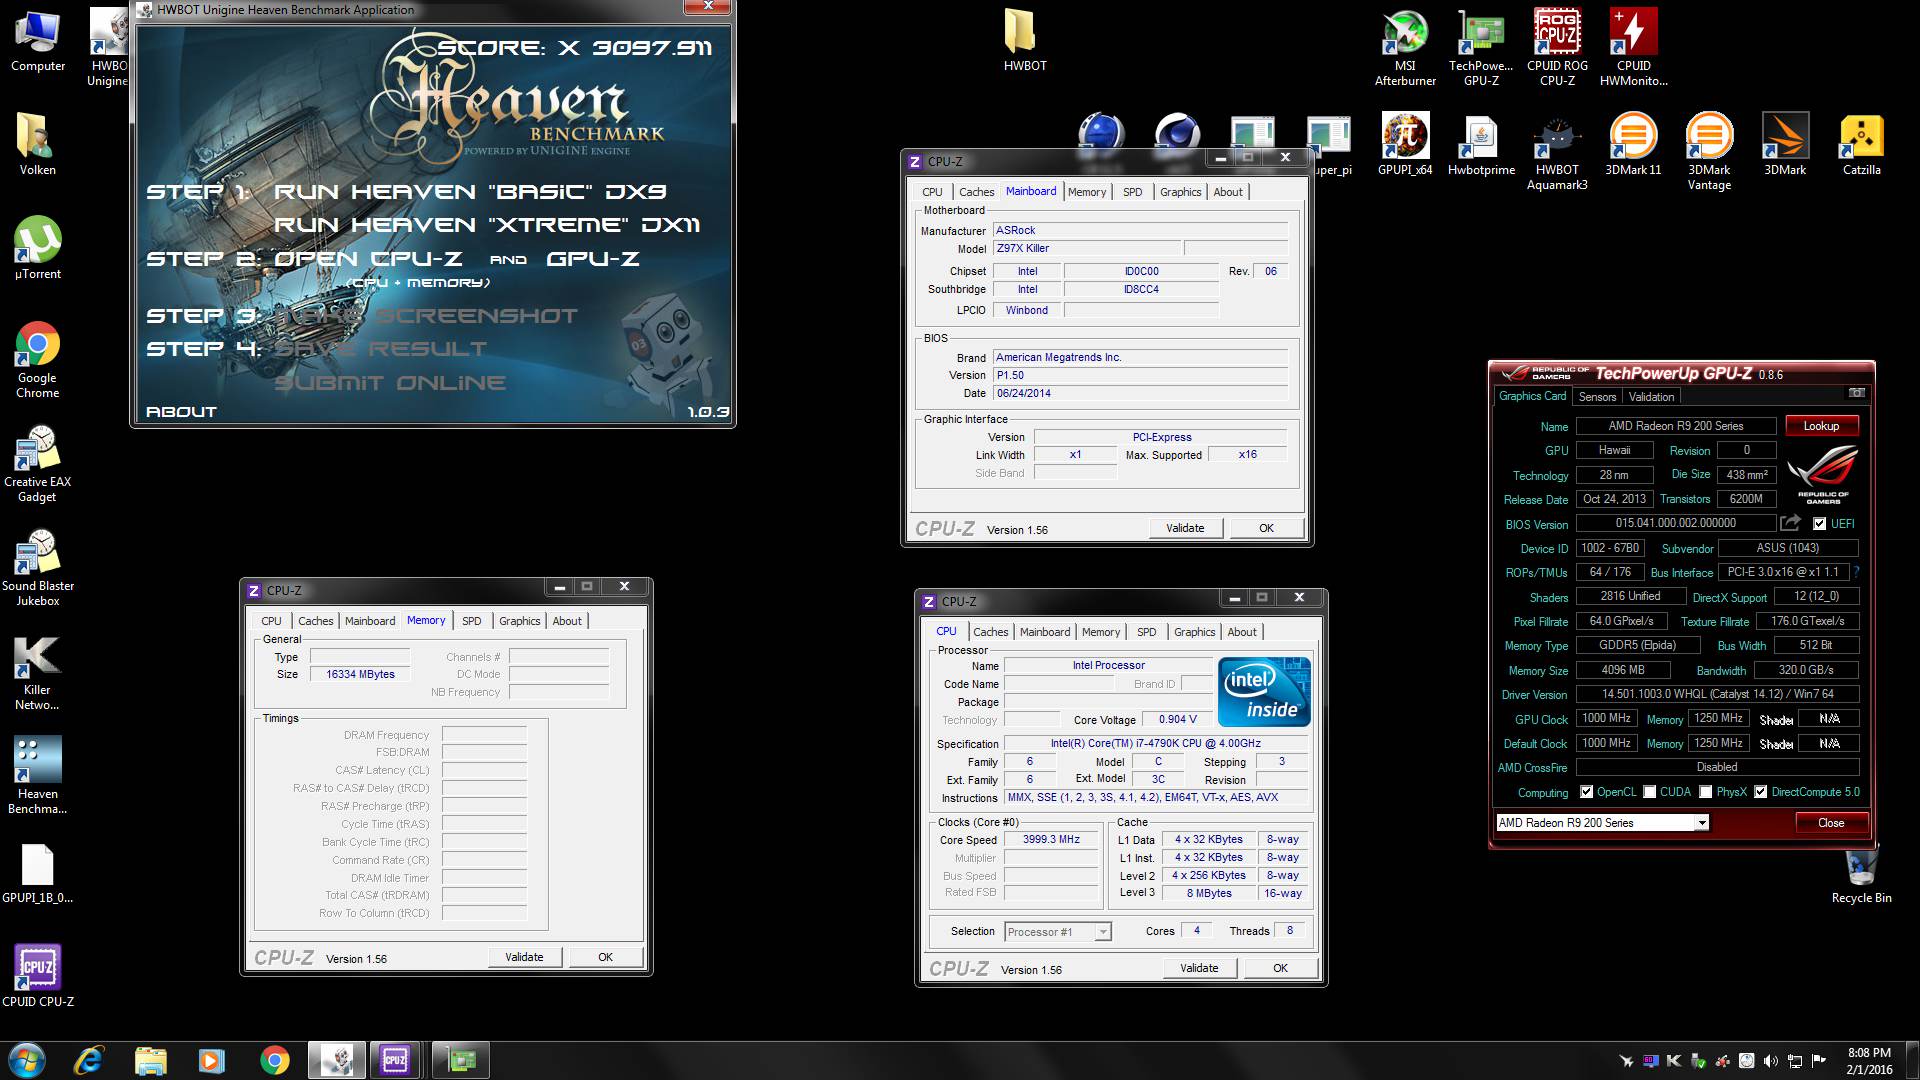This screenshot has width=1920, height=1080.
Task: Click OK in the Mainboard CPU-Z window
Action: point(1266,528)
